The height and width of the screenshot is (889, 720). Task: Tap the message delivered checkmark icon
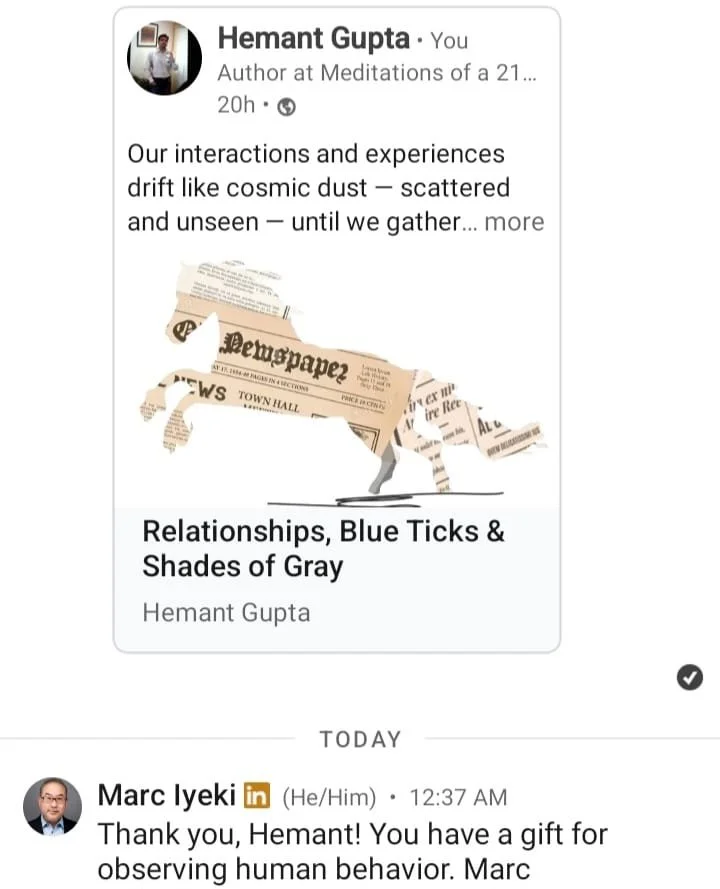[x=689, y=677]
